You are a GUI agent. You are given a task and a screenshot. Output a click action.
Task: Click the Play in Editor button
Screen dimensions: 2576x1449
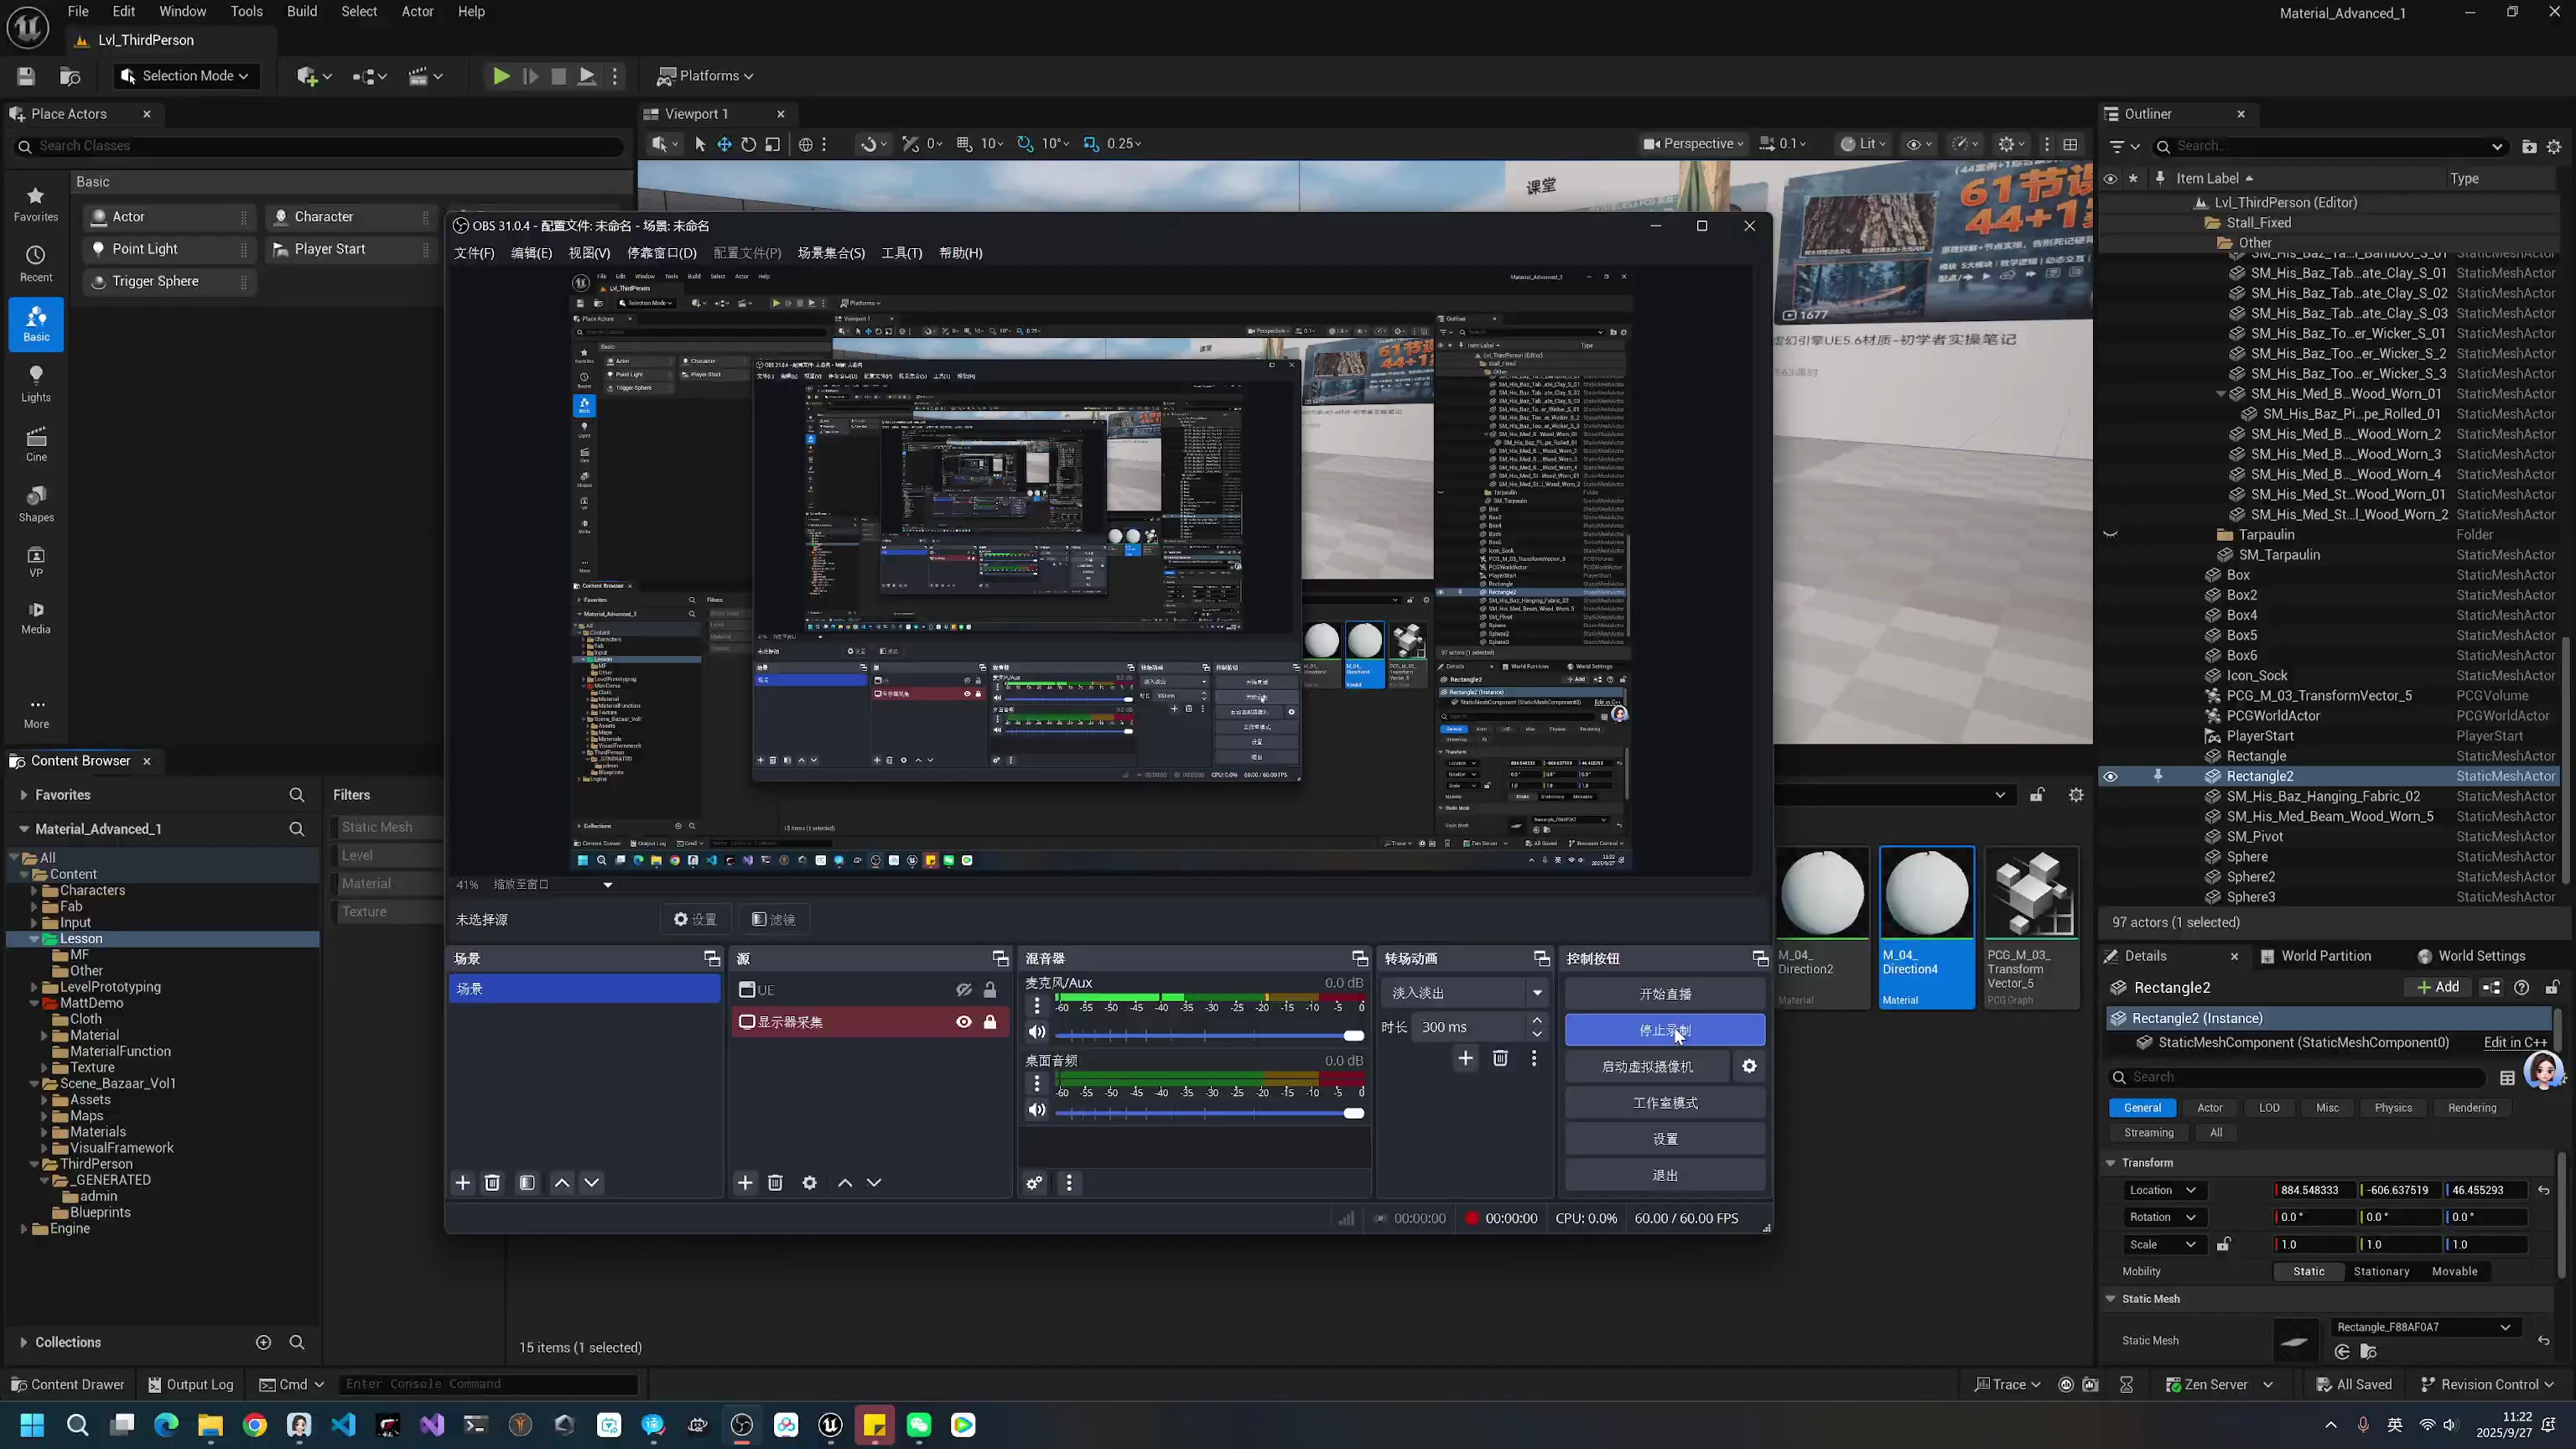(501, 76)
